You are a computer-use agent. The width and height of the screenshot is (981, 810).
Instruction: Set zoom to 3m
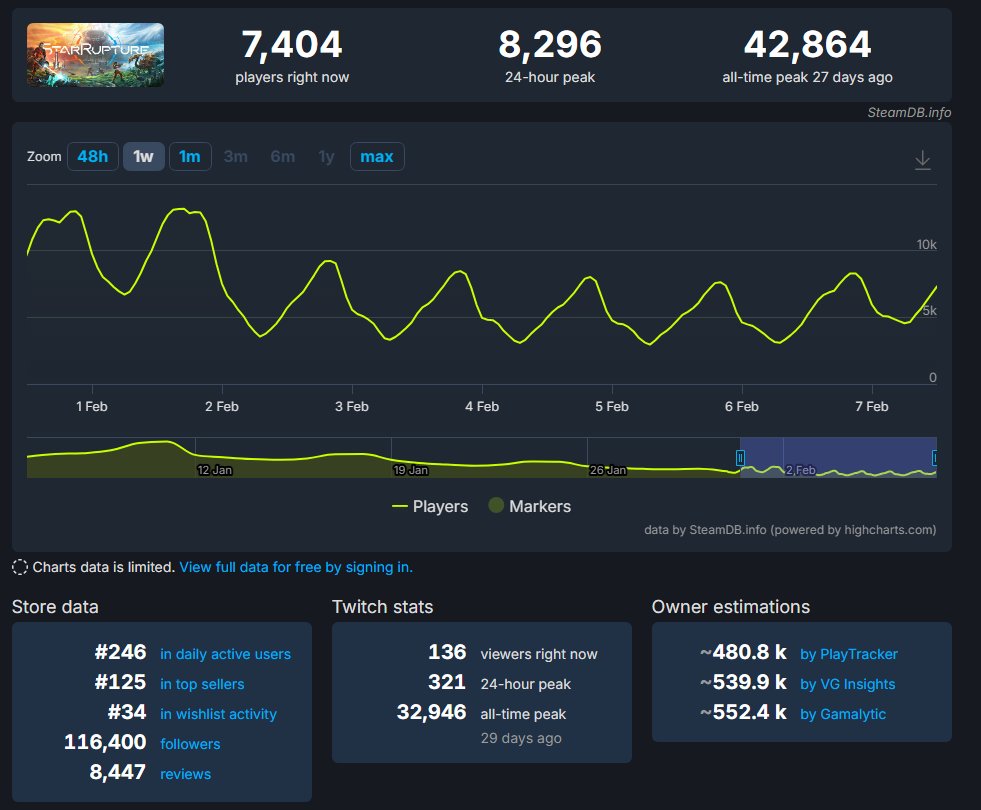[235, 156]
